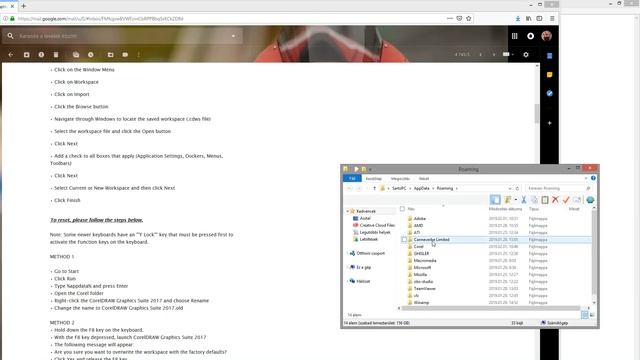Open Keep notes in the Gmail side panel
The height and width of the screenshot is (360, 640).
(549, 75)
